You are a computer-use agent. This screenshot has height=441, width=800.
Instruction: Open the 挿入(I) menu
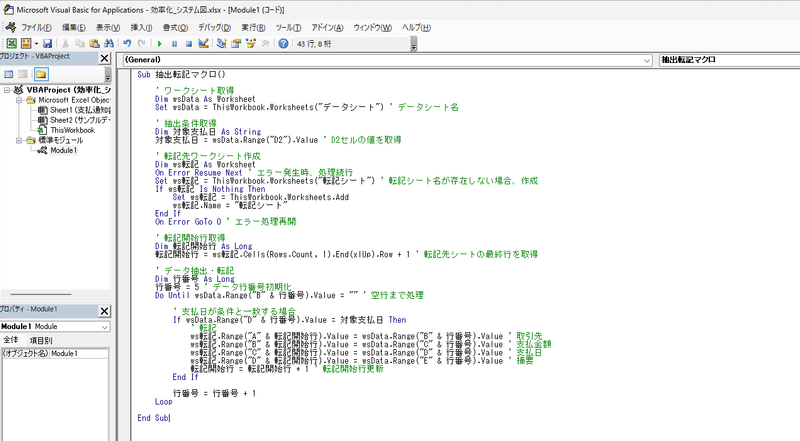[141, 28]
